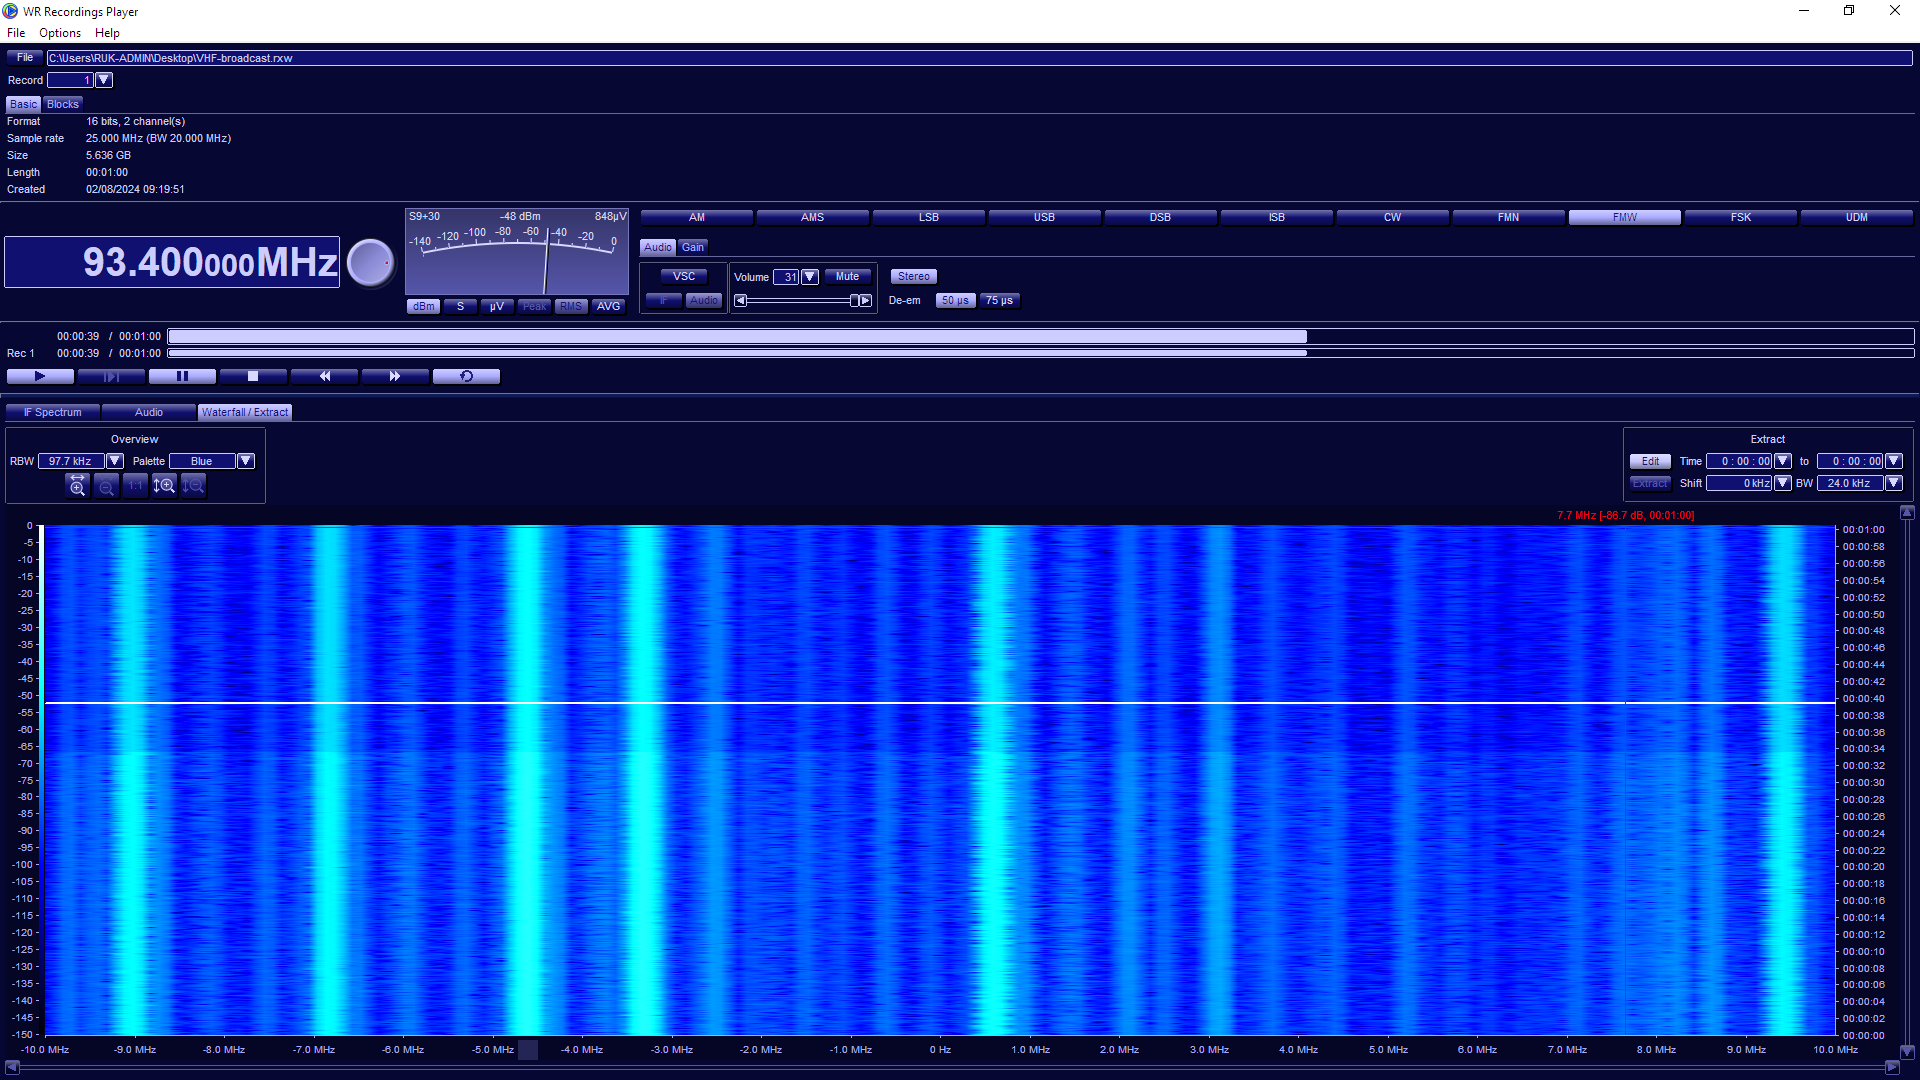Toggle Stereo mode on

coord(913,277)
